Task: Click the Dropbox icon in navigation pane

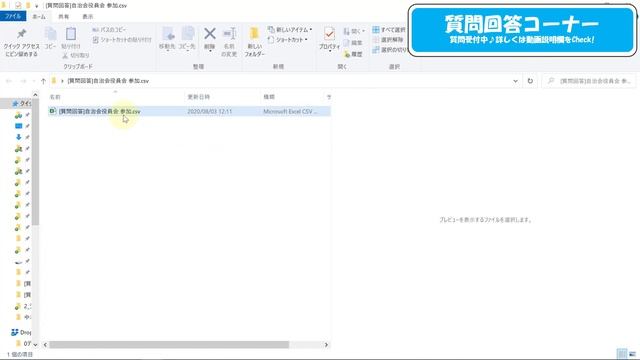Action: (x=15, y=332)
